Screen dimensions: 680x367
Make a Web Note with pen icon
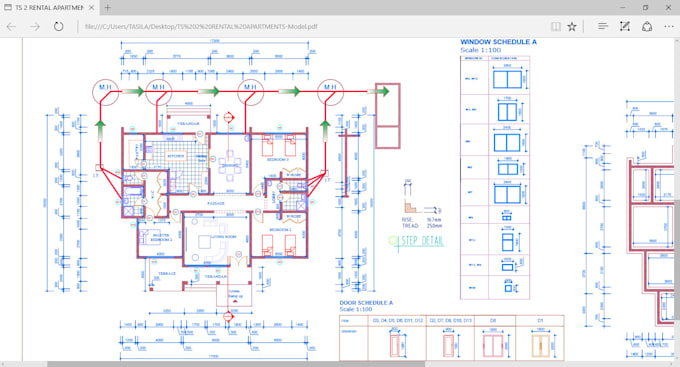tap(624, 26)
